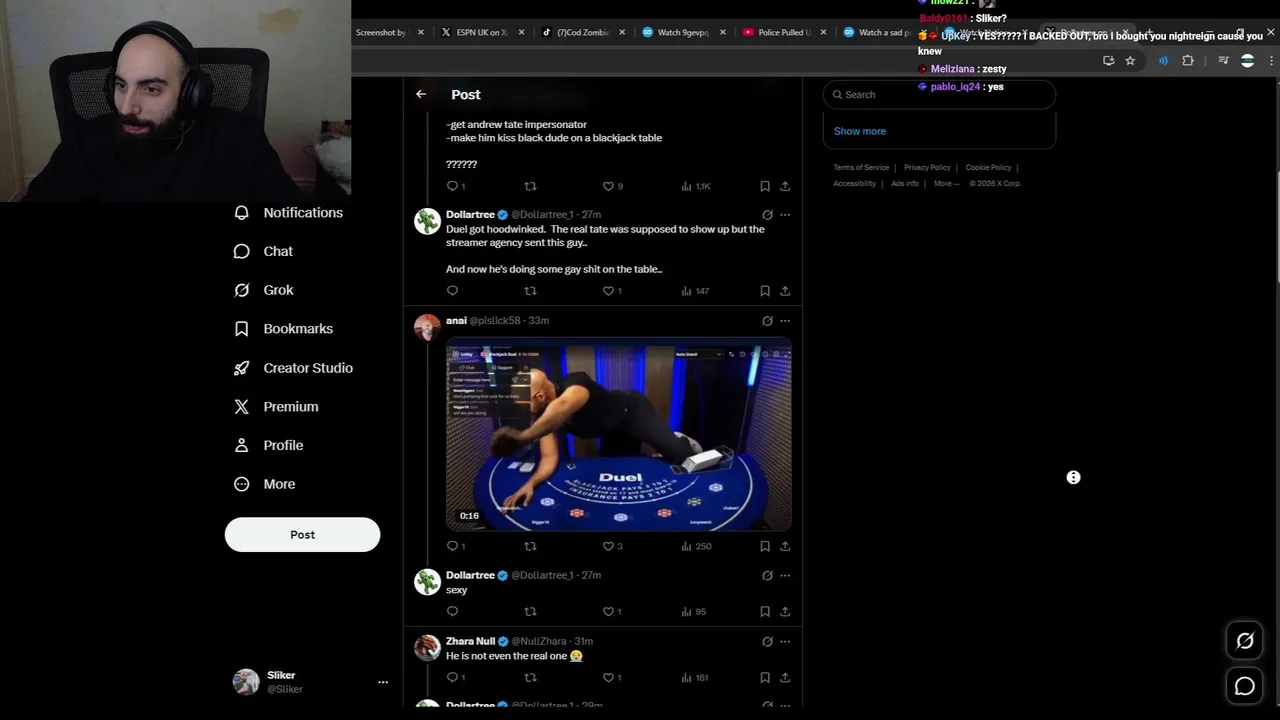Open more options on hoodwinked post
The height and width of the screenshot is (720, 1280).
(x=785, y=215)
